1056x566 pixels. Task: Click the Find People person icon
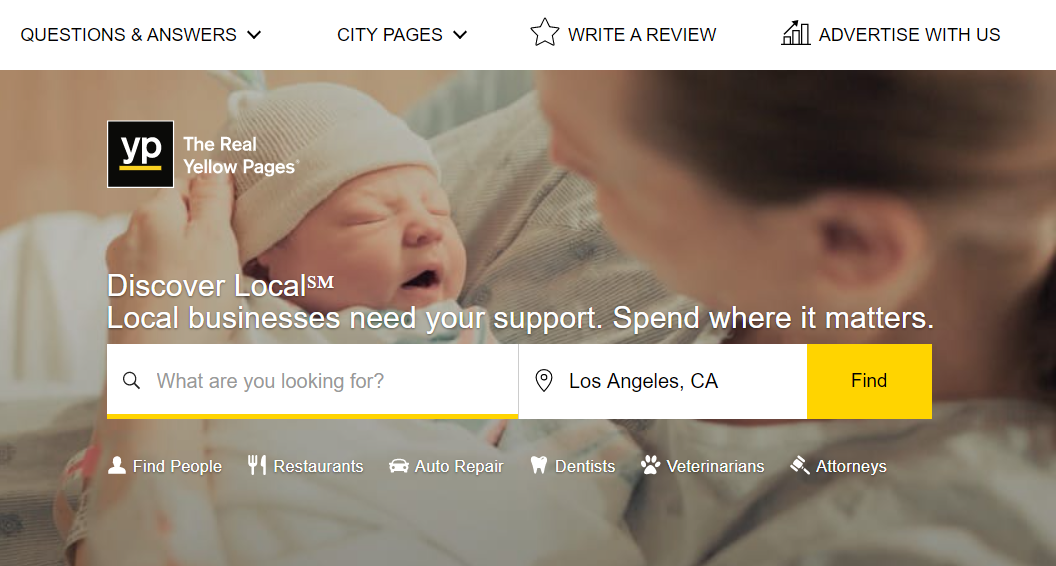[x=117, y=465]
